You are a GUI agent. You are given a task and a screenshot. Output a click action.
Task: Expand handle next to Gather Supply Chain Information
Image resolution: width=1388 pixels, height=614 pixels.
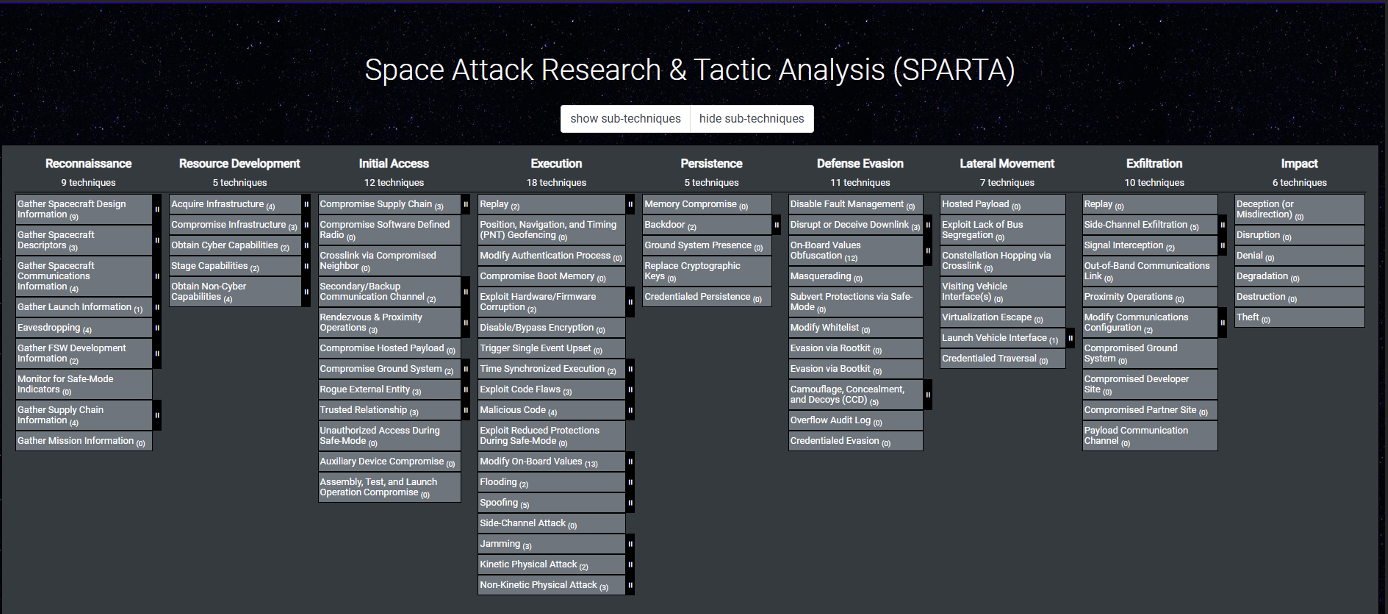coord(157,415)
